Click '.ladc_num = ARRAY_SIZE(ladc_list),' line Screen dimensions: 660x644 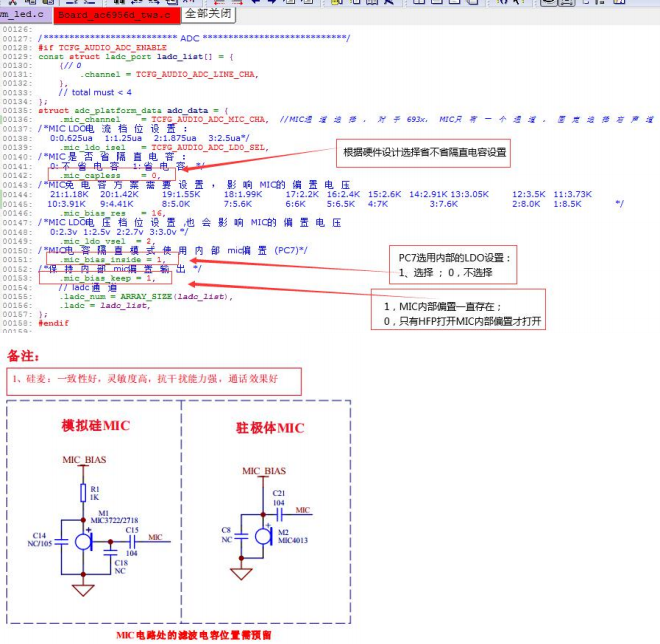point(146,296)
